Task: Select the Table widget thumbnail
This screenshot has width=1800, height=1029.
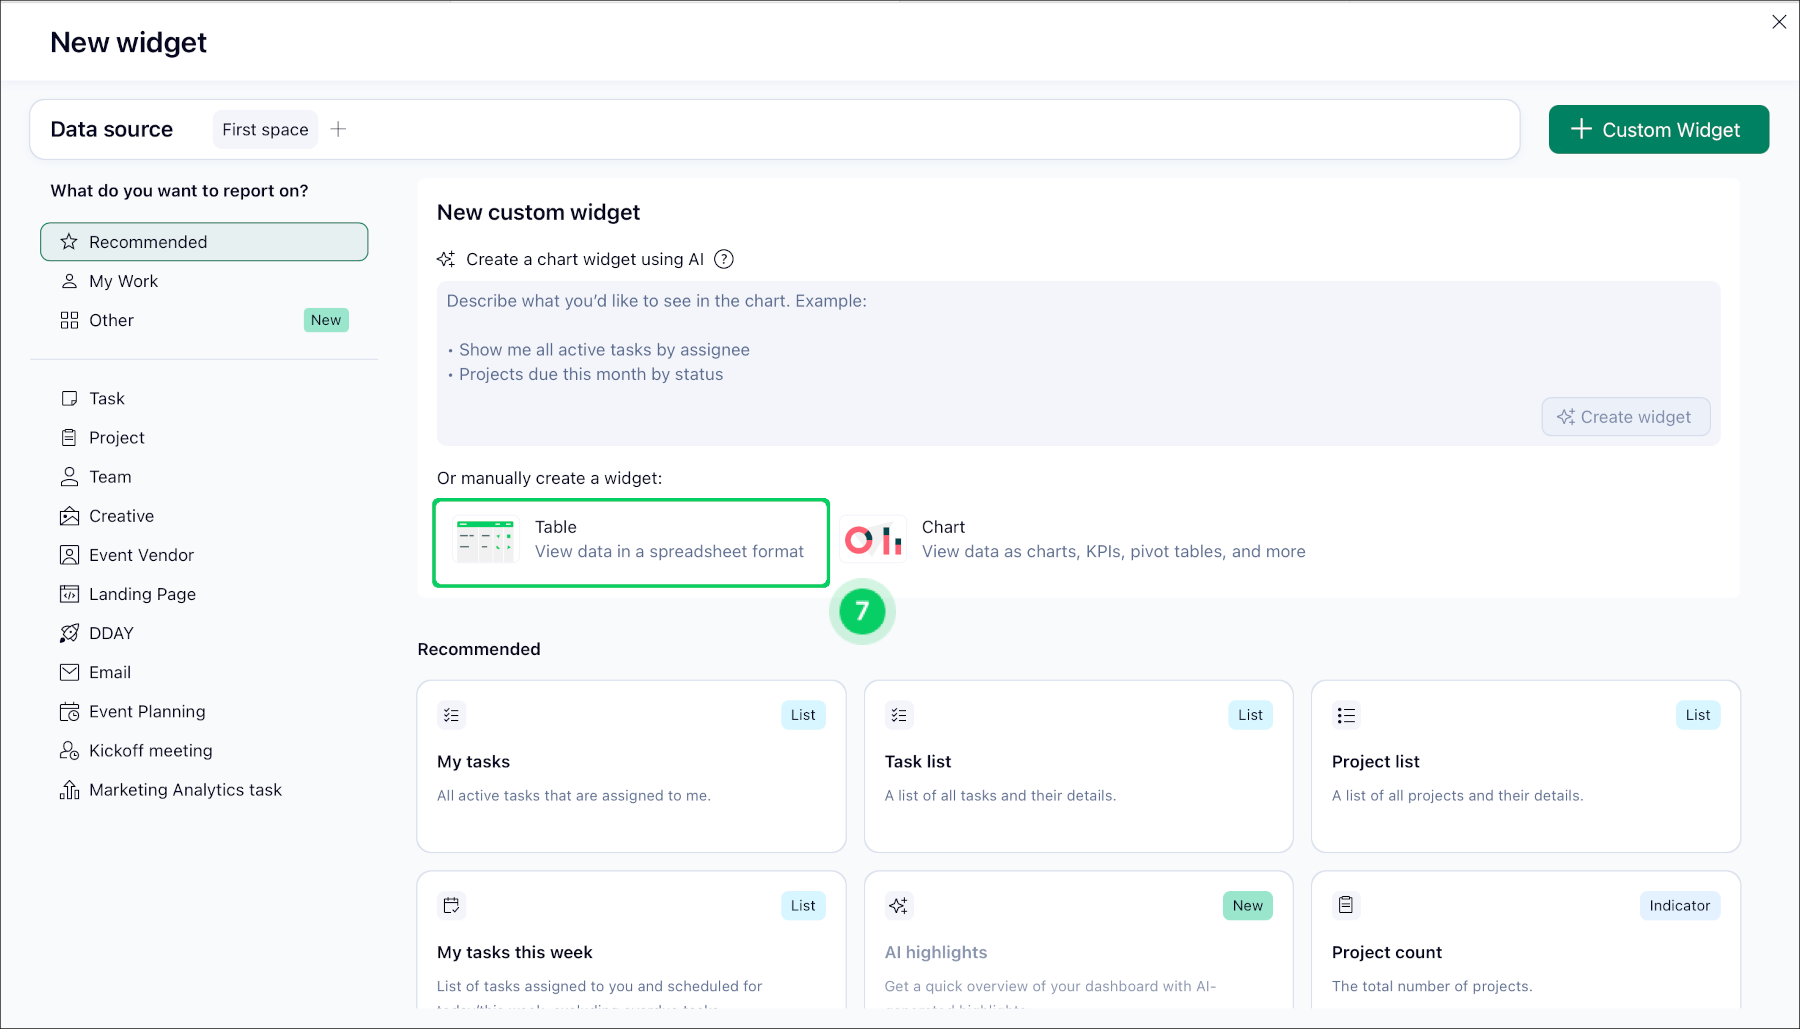Action: 485,540
